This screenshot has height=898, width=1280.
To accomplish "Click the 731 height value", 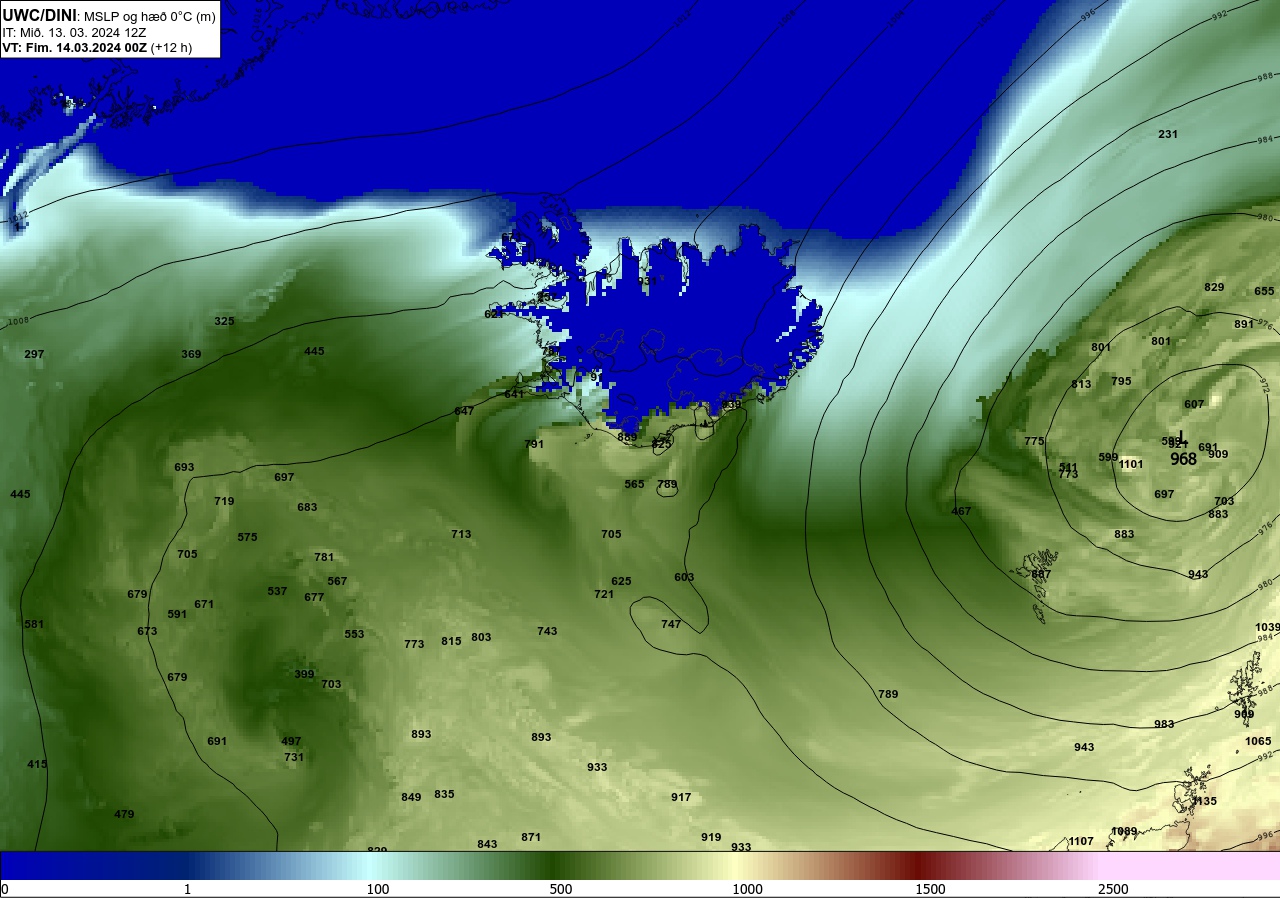I will click(x=294, y=757).
